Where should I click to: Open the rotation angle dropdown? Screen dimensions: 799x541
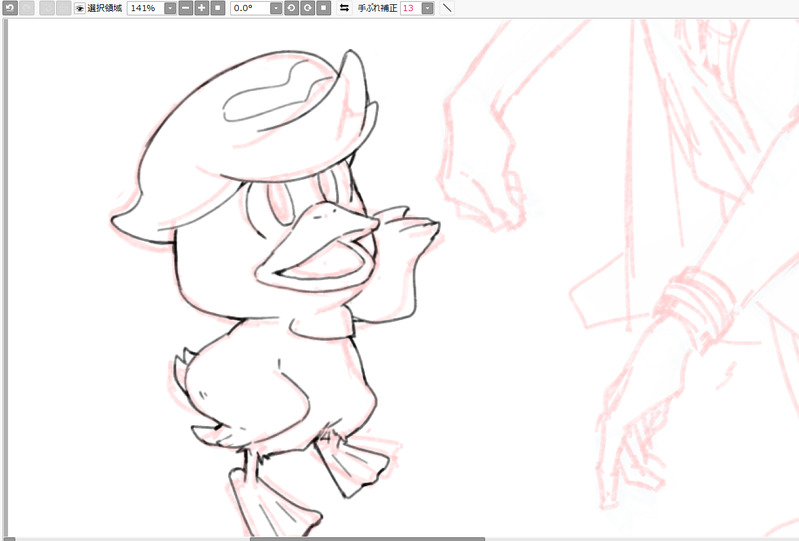276,8
